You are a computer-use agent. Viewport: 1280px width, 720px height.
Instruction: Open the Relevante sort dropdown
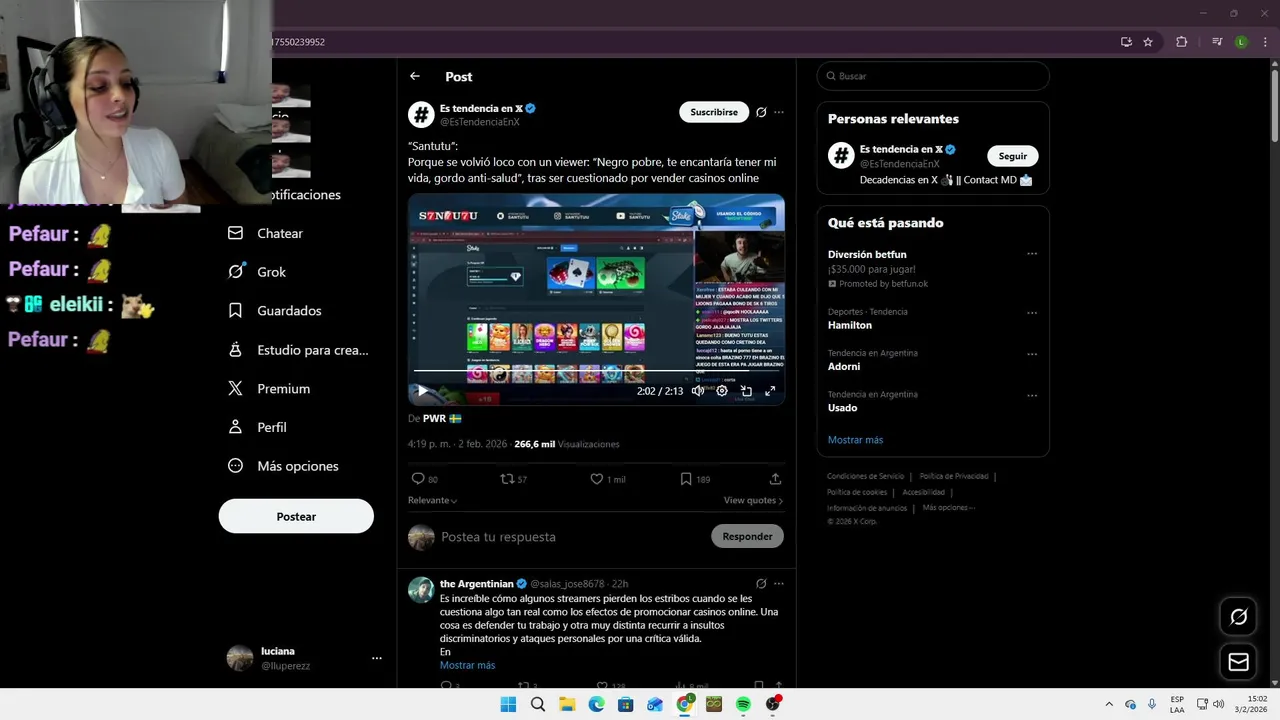point(433,500)
